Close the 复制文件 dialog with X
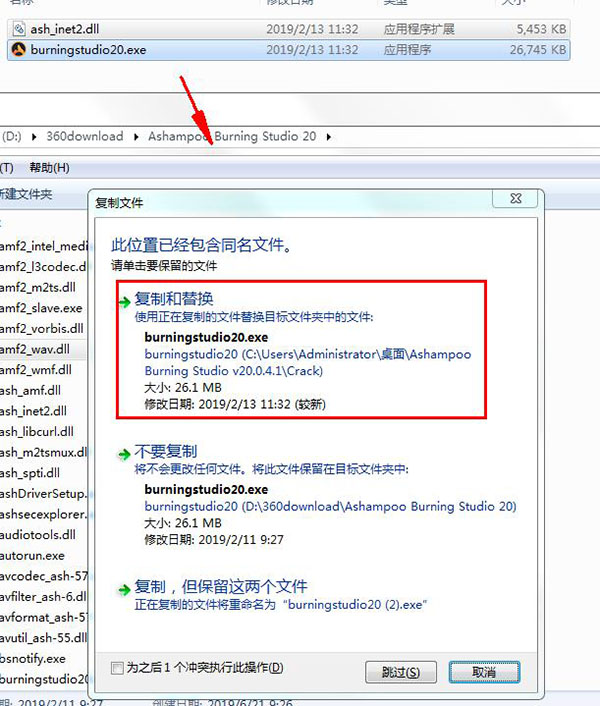The width and height of the screenshot is (600, 706). point(516,200)
